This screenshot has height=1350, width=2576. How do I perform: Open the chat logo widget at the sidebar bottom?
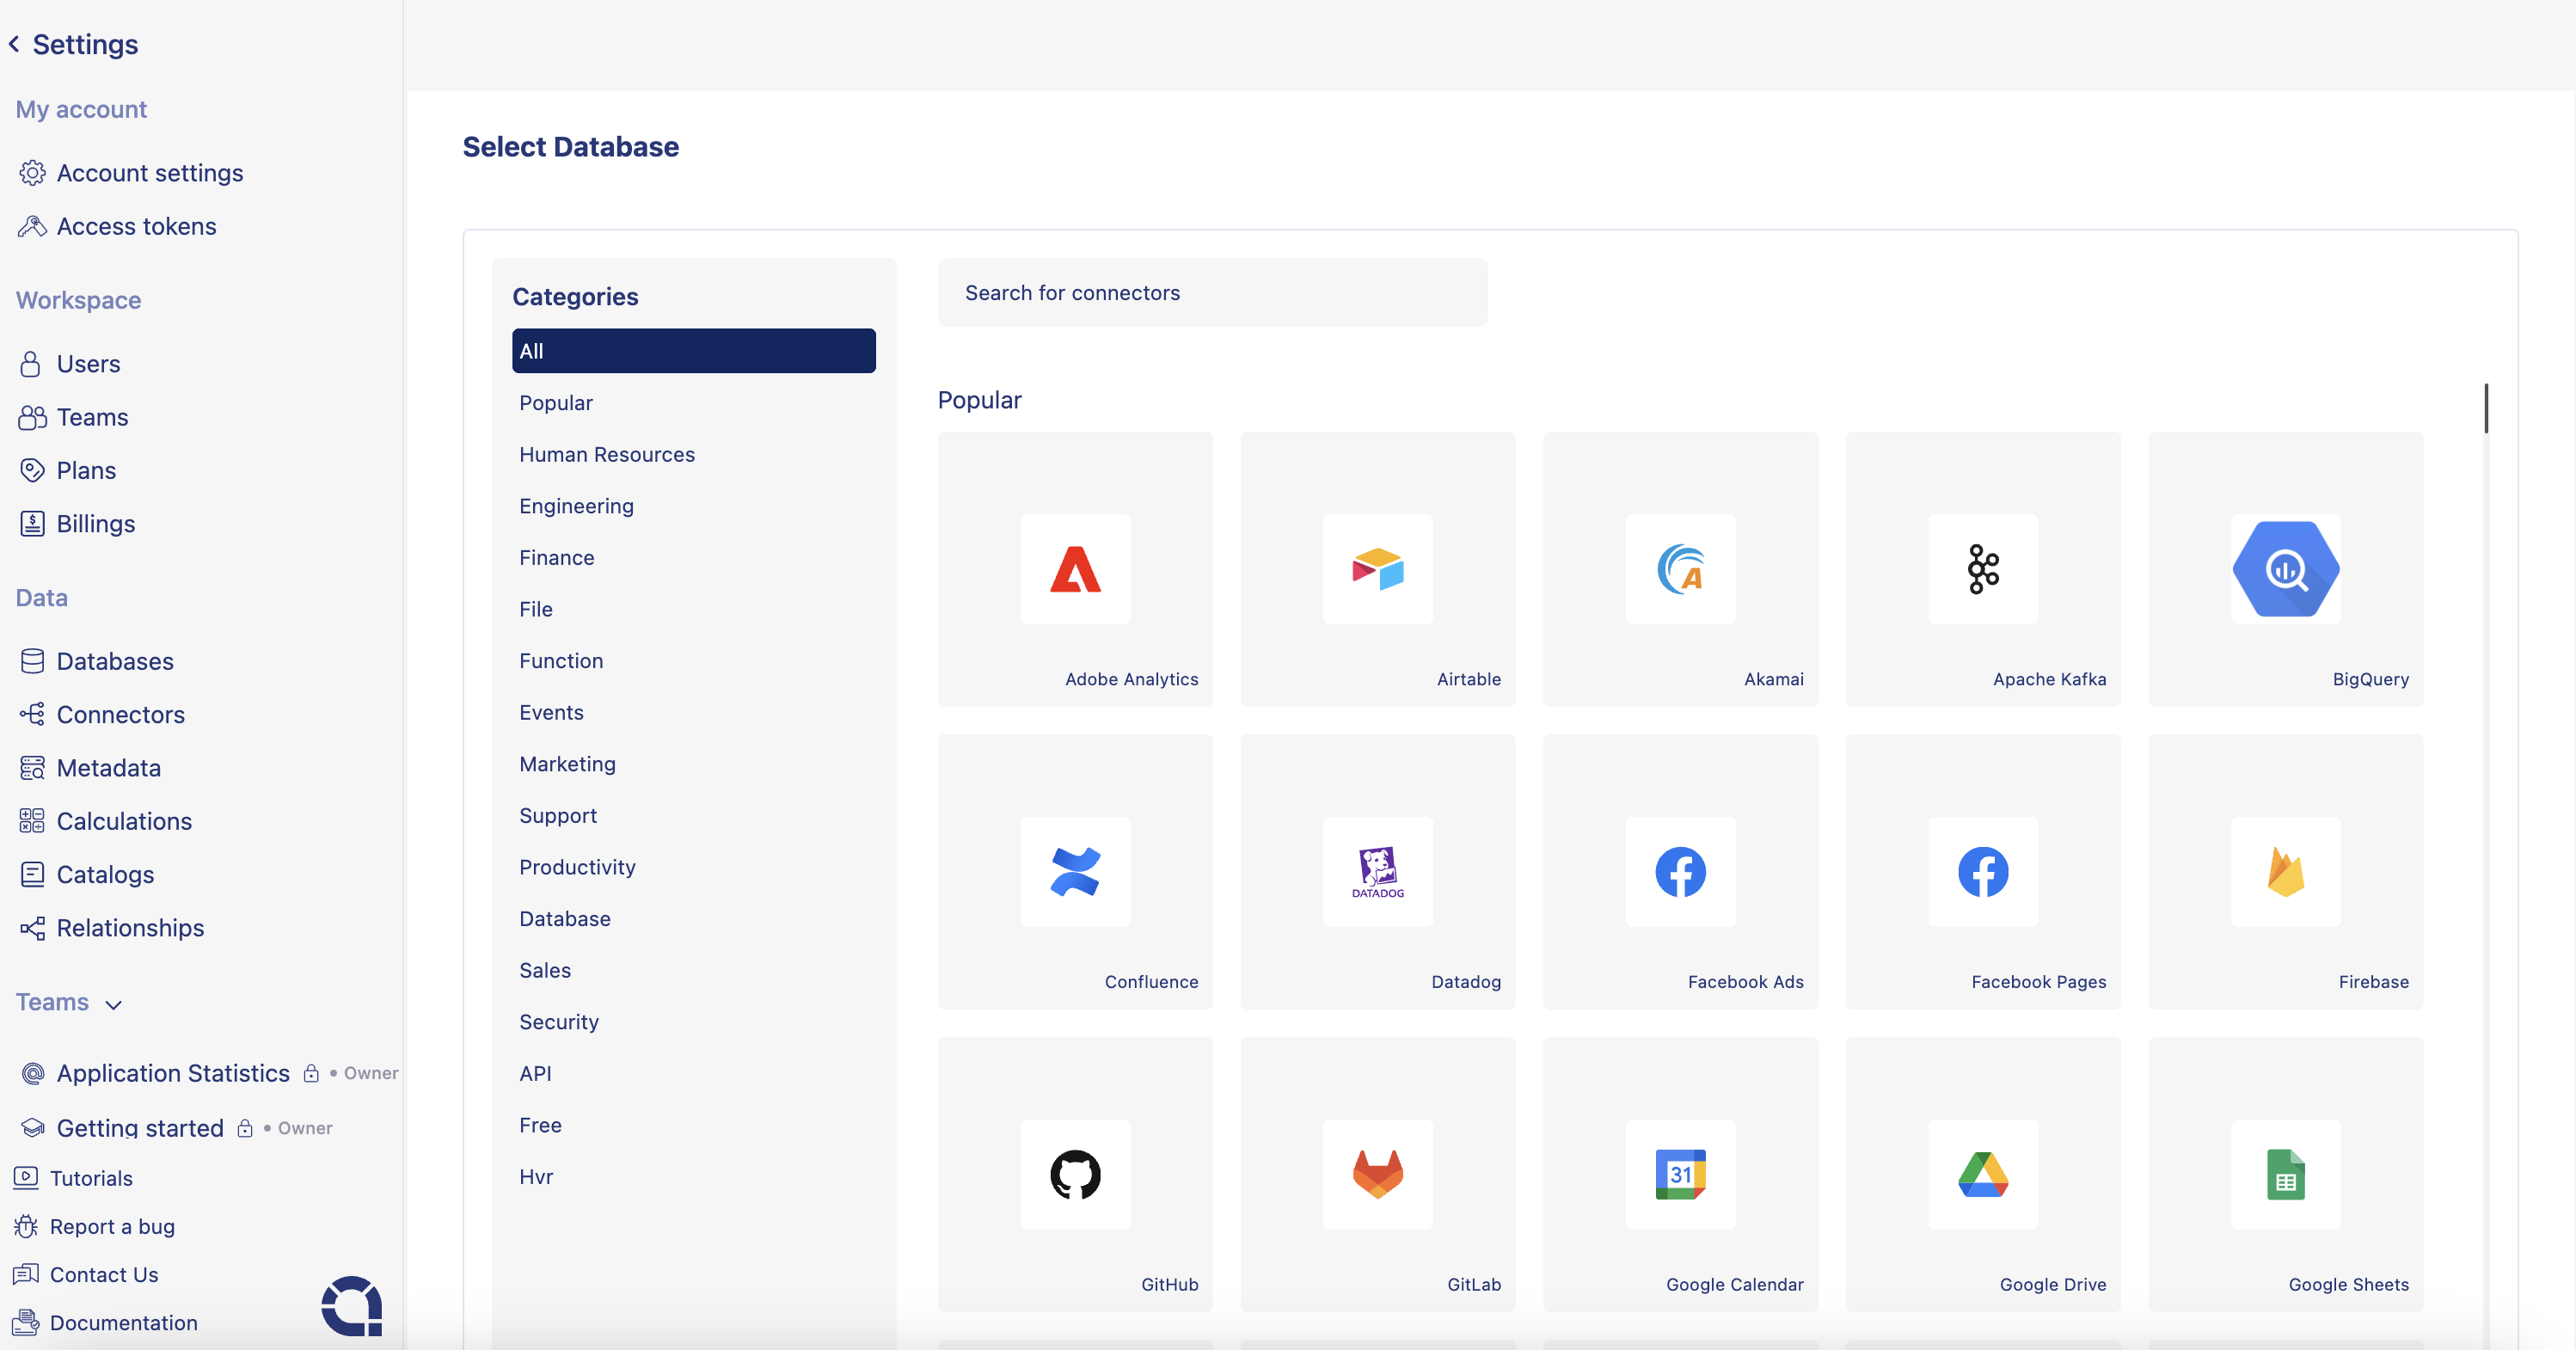(x=351, y=1306)
